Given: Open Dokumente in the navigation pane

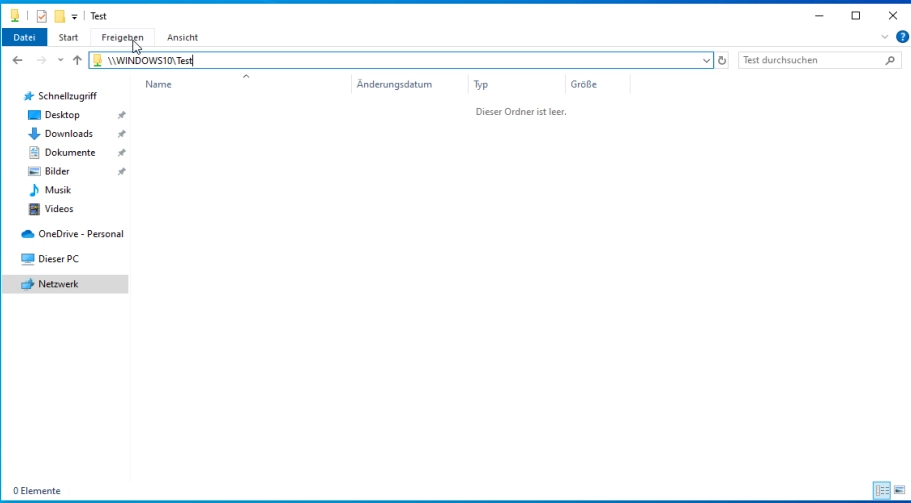Looking at the screenshot, I should [70, 152].
